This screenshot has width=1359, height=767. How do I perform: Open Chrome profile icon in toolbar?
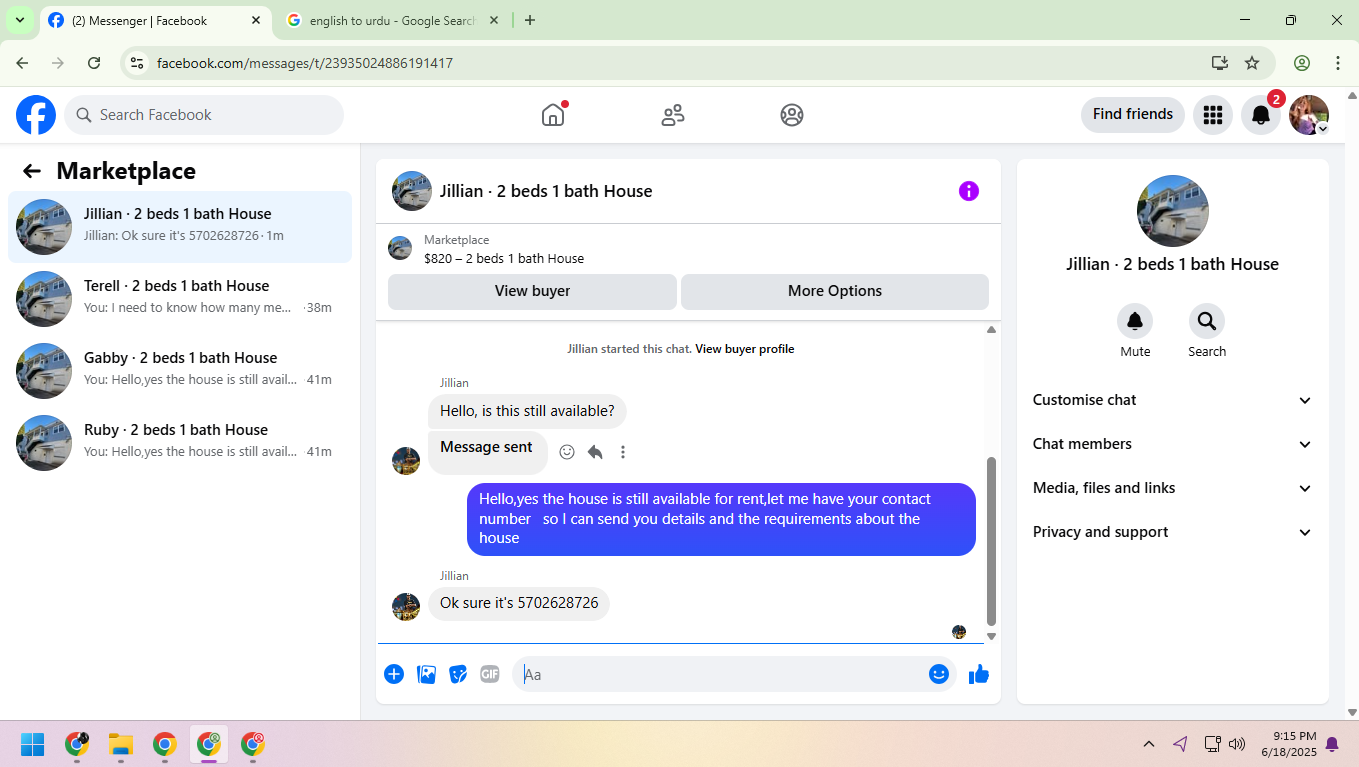[1302, 63]
